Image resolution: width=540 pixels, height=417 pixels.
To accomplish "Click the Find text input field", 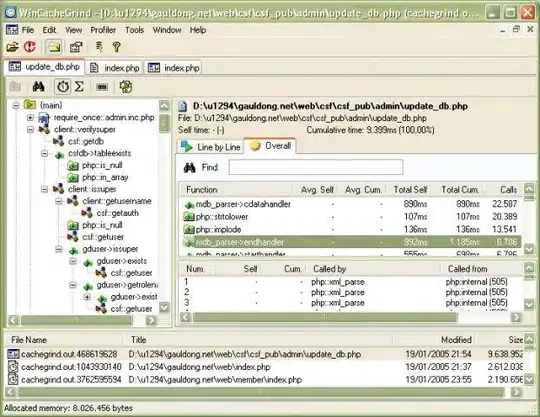I will [315, 167].
